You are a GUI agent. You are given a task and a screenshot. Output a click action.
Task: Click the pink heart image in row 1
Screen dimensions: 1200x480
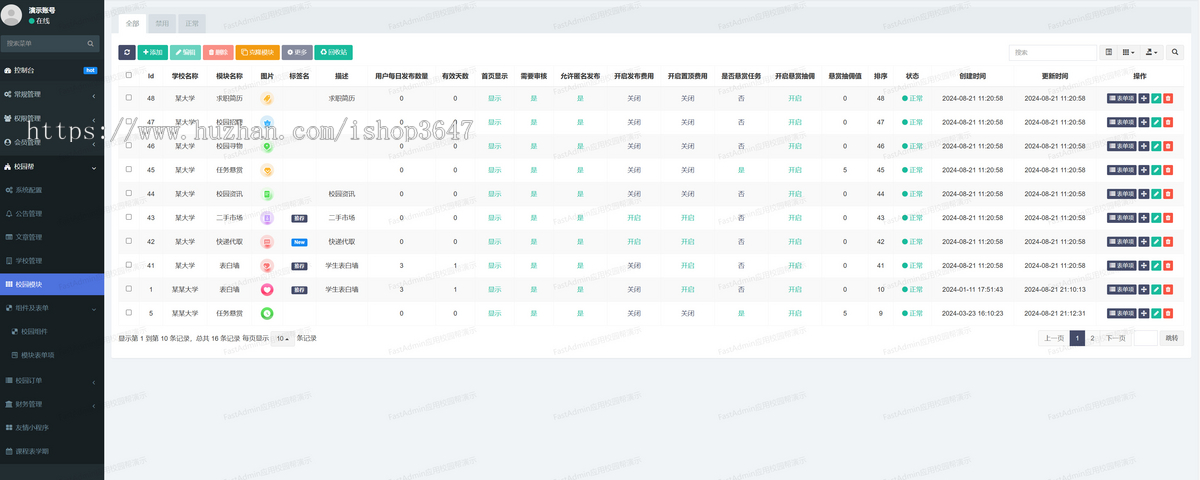pyautogui.click(x=267, y=290)
